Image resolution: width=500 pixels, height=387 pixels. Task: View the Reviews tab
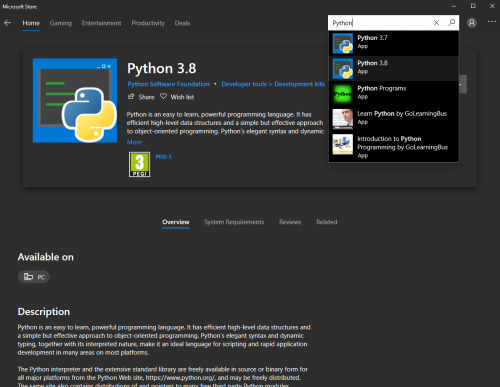290,222
